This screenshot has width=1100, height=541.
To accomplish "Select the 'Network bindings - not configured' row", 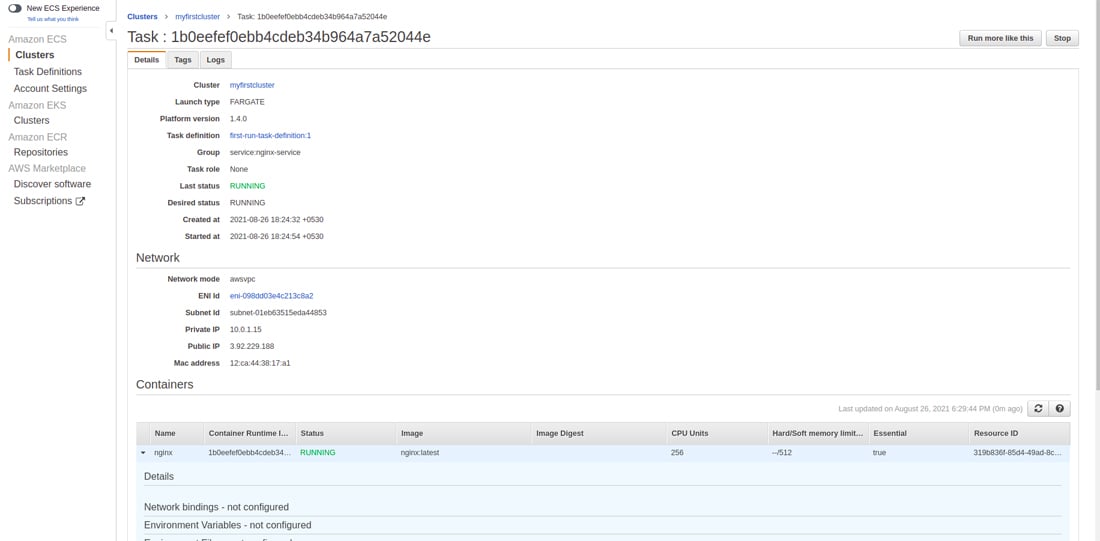I will (603, 507).
